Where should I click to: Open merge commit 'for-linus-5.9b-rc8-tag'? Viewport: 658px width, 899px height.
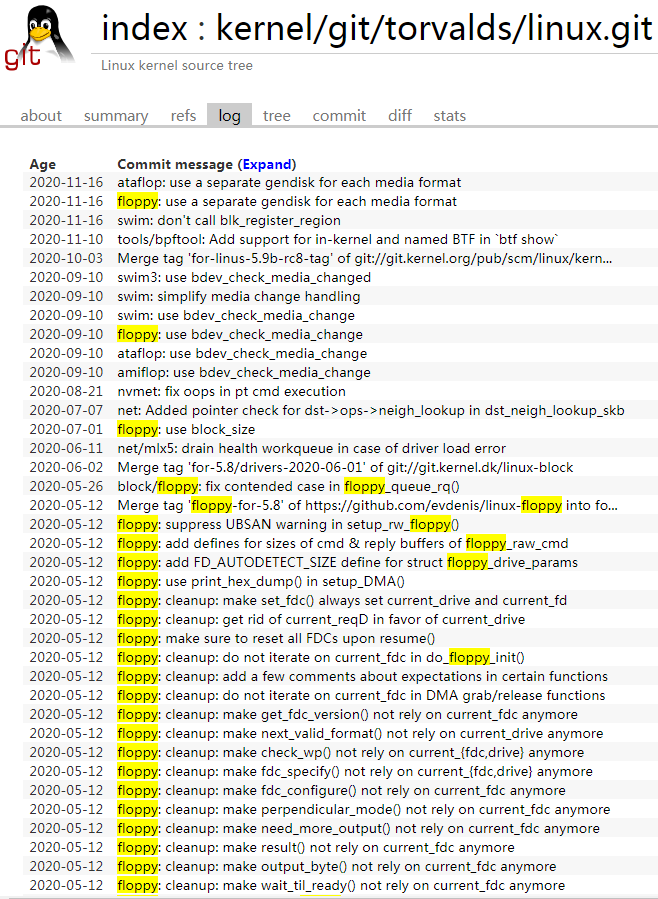click(x=365, y=259)
